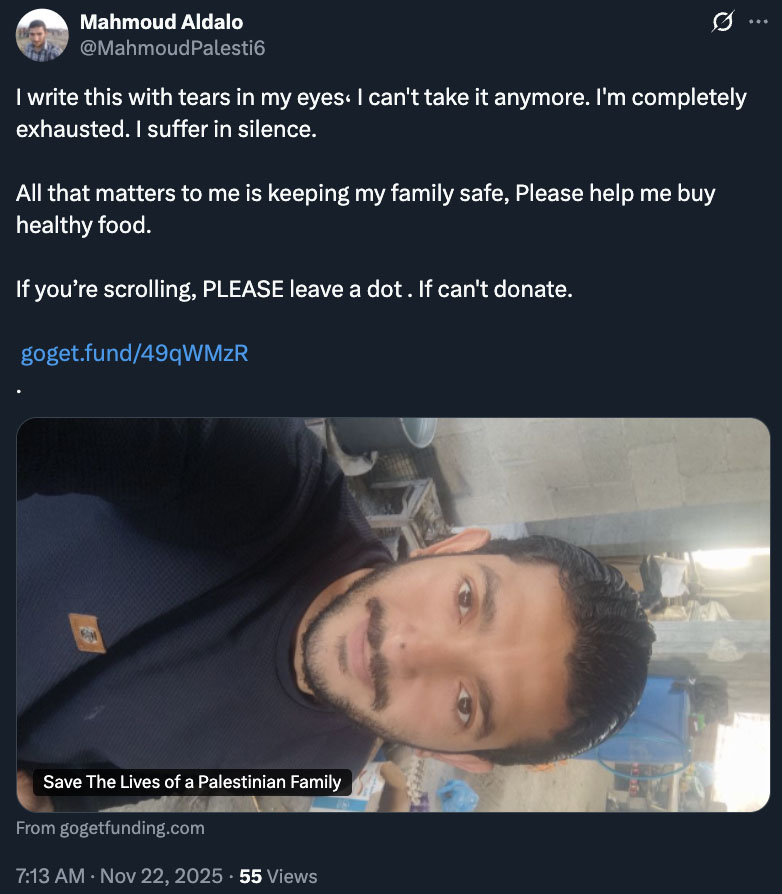
Task: Click the "Save The Lives of a Palestinian Family" caption
Action: point(192,782)
